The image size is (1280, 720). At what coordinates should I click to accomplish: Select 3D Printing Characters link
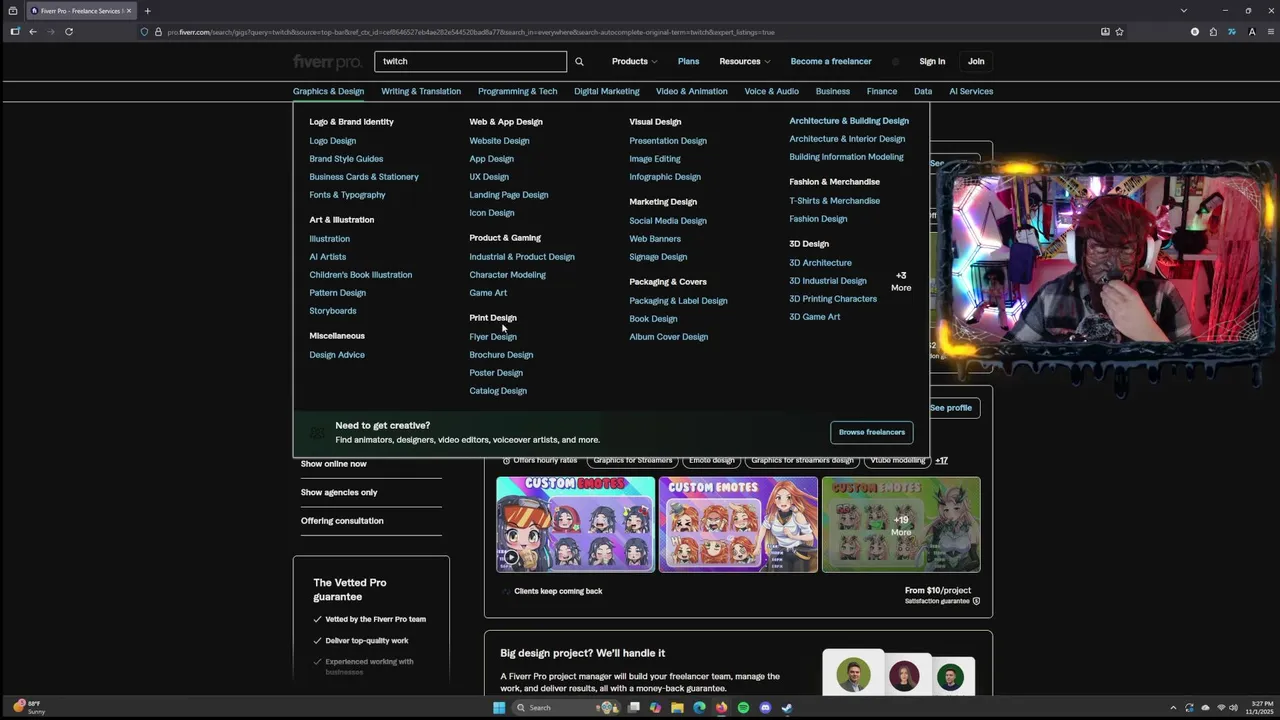(x=833, y=299)
